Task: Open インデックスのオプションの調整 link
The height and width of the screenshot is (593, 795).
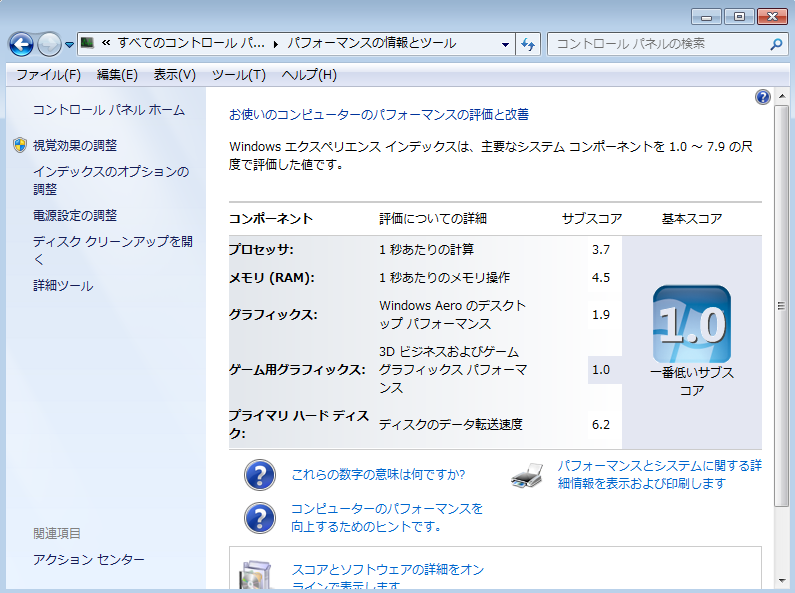Action: point(111,180)
